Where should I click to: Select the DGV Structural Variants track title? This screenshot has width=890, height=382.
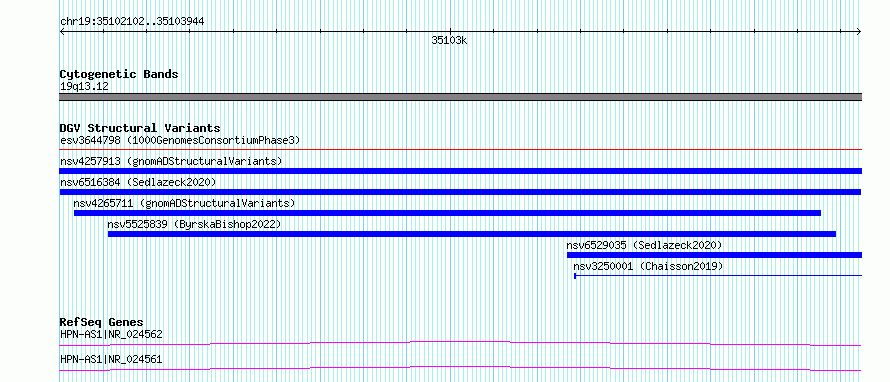click(140, 128)
